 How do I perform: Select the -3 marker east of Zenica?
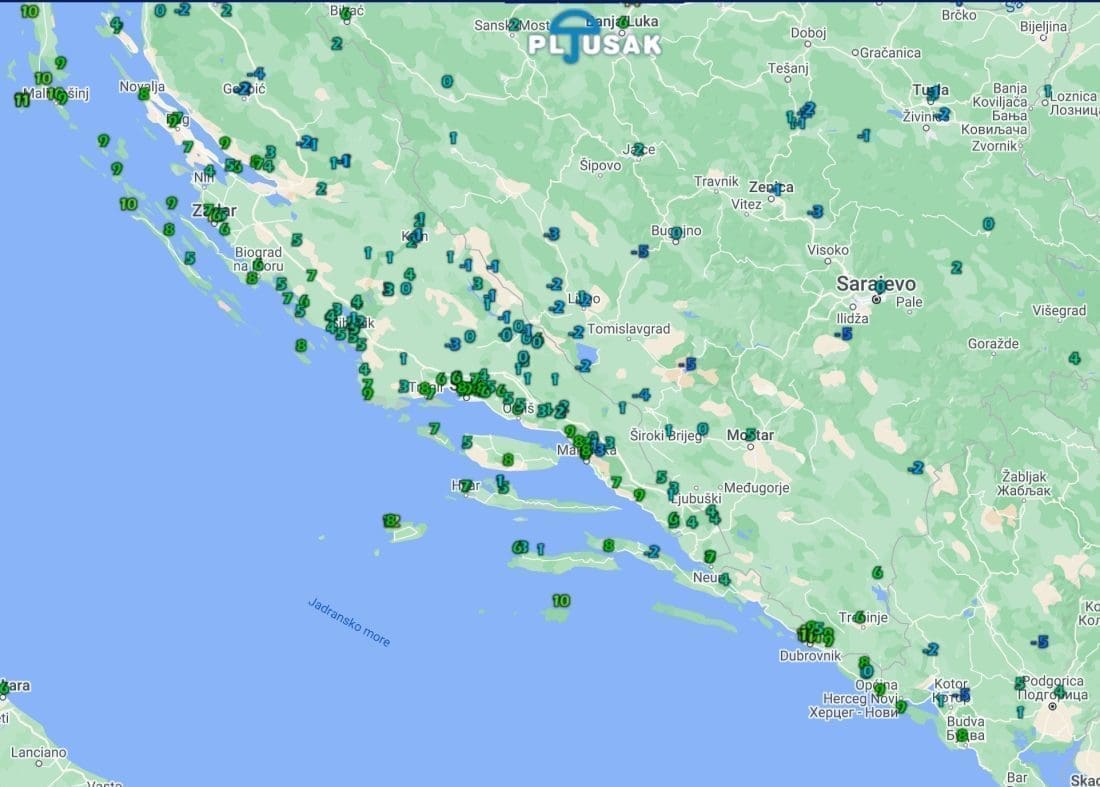(815, 211)
